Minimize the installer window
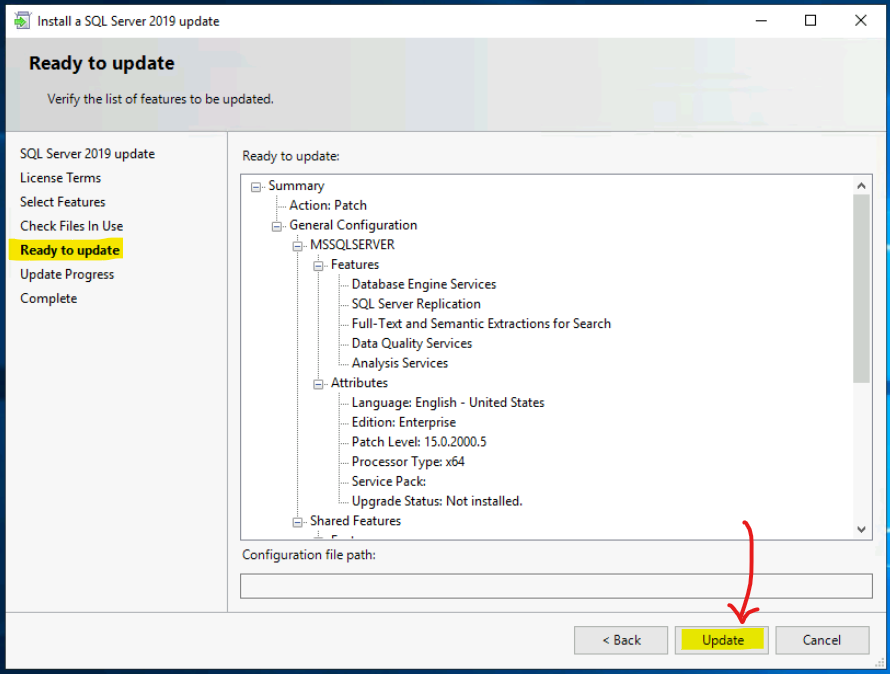 pyautogui.click(x=761, y=21)
